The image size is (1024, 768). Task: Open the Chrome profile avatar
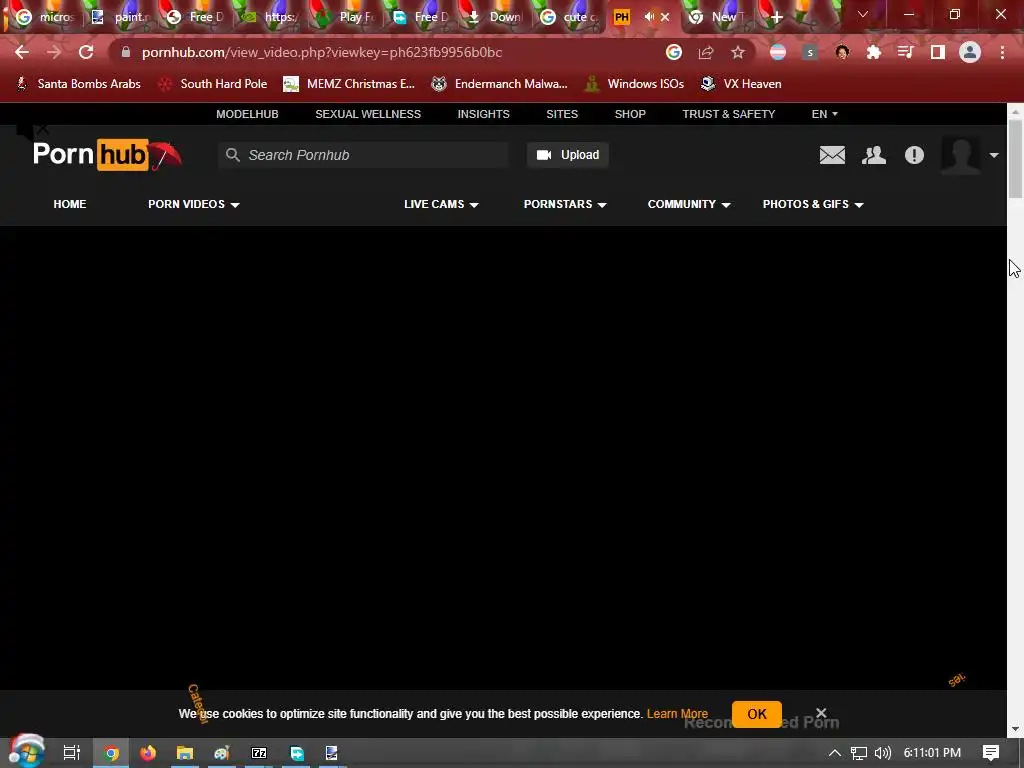(970, 52)
